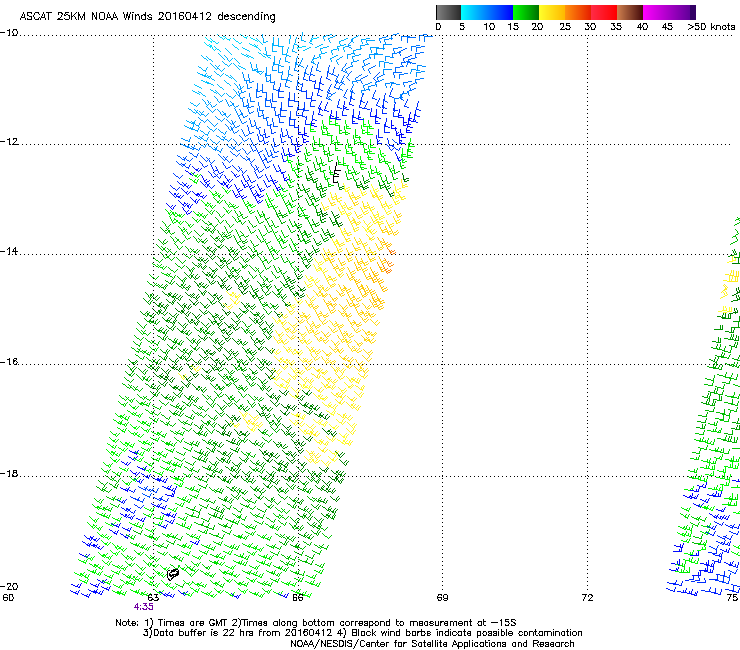Click the '-16' latitude axis label

pyautogui.click(x=9, y=362)
